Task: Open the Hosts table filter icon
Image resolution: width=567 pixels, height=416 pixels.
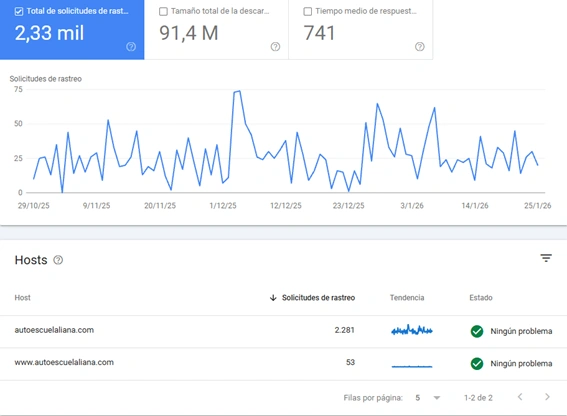Action: (546, 258)
